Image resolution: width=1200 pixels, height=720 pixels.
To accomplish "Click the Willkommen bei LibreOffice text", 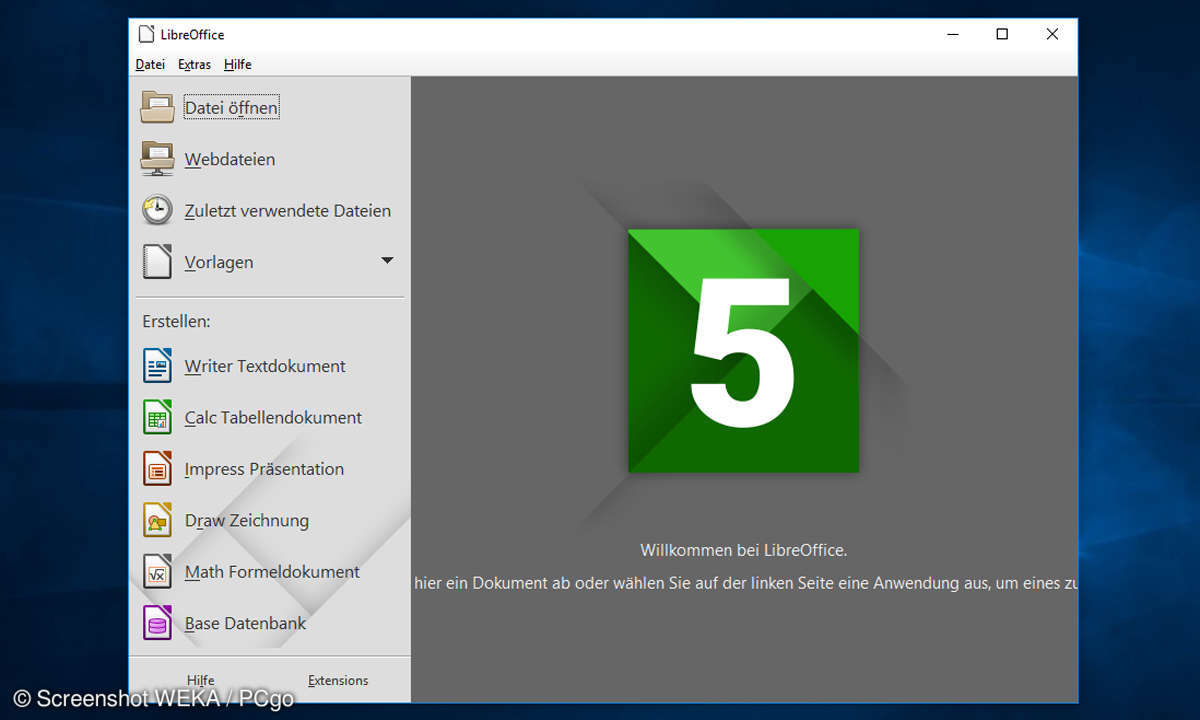I will [744, 550].
